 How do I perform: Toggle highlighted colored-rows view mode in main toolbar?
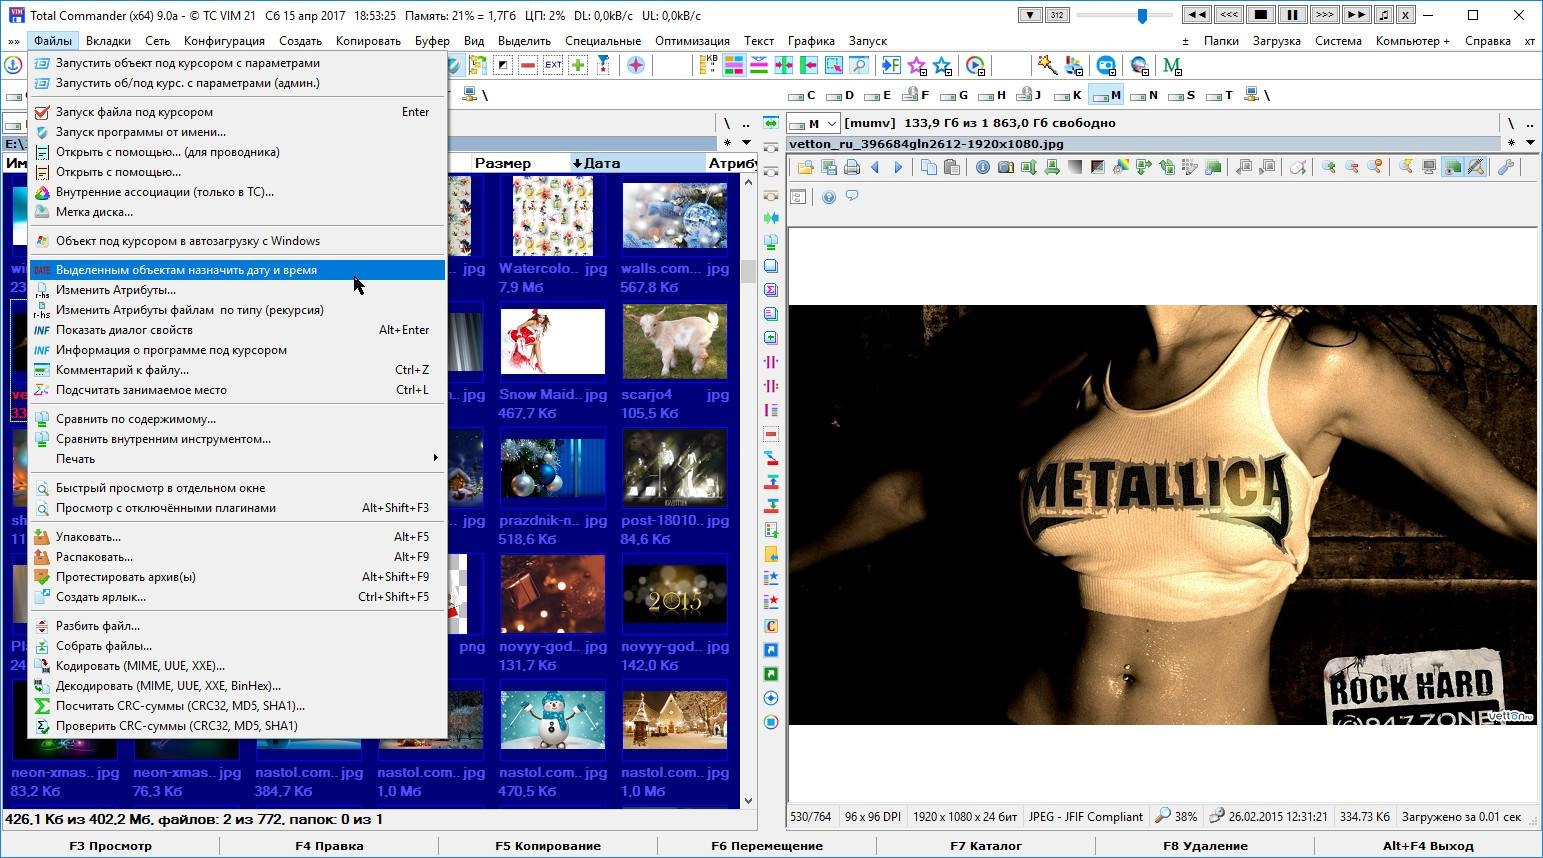pyautogui.click(x=734, y=65)
